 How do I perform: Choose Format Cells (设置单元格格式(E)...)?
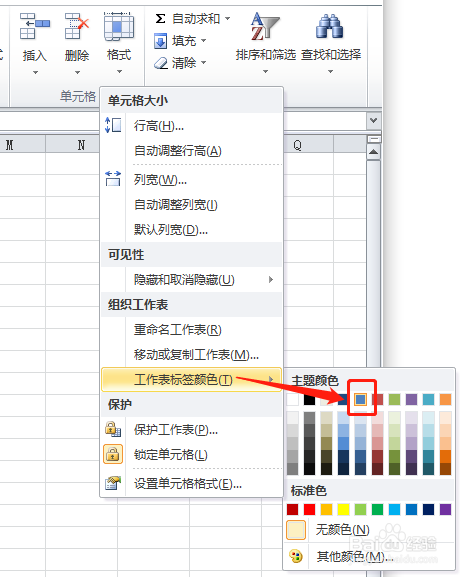(191, 484)
